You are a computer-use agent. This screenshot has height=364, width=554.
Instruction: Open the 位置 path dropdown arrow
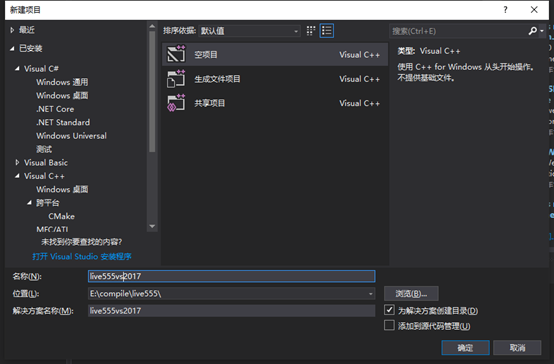(x=370, y=294)
